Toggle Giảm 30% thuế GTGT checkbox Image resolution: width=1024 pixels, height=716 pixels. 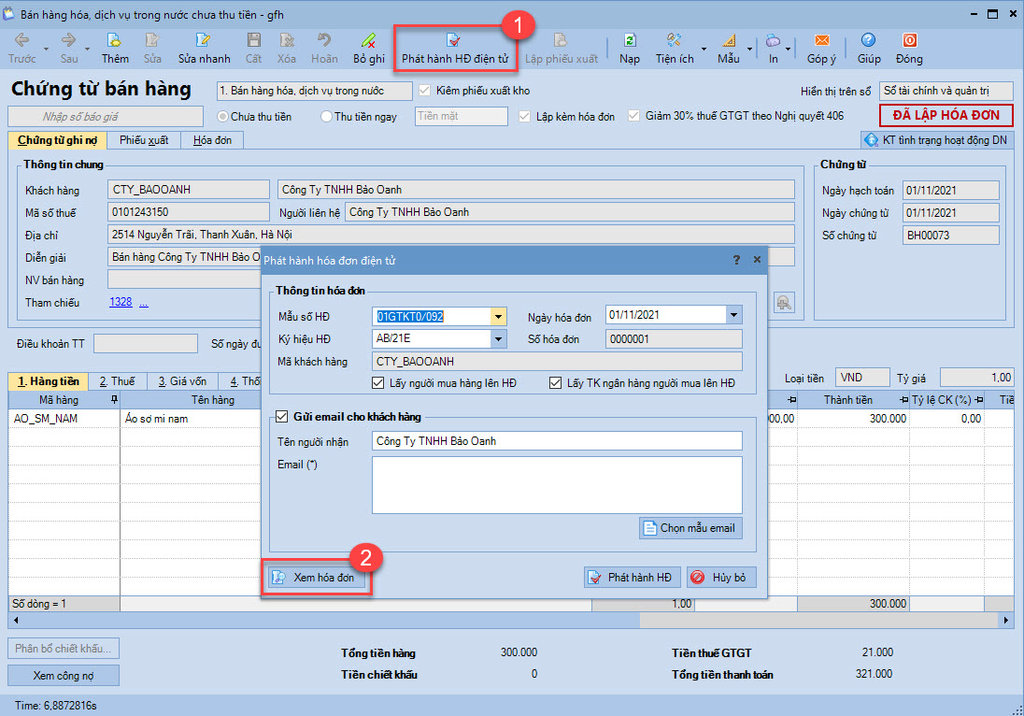coord(633,116)
